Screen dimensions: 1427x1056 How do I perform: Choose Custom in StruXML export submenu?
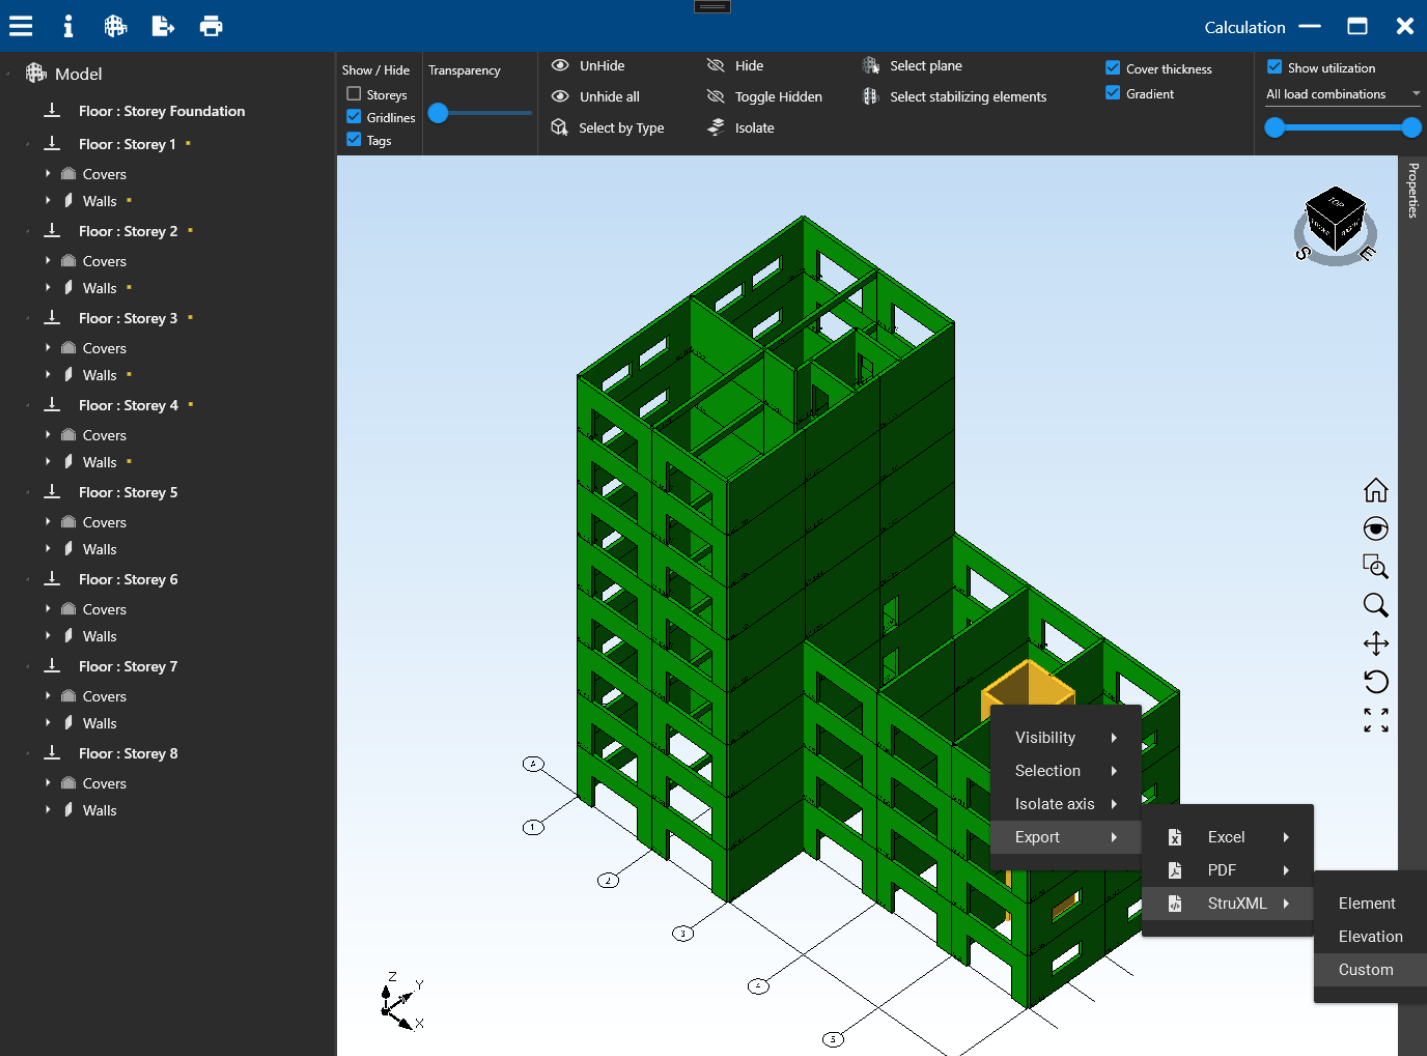(1369, 970)
